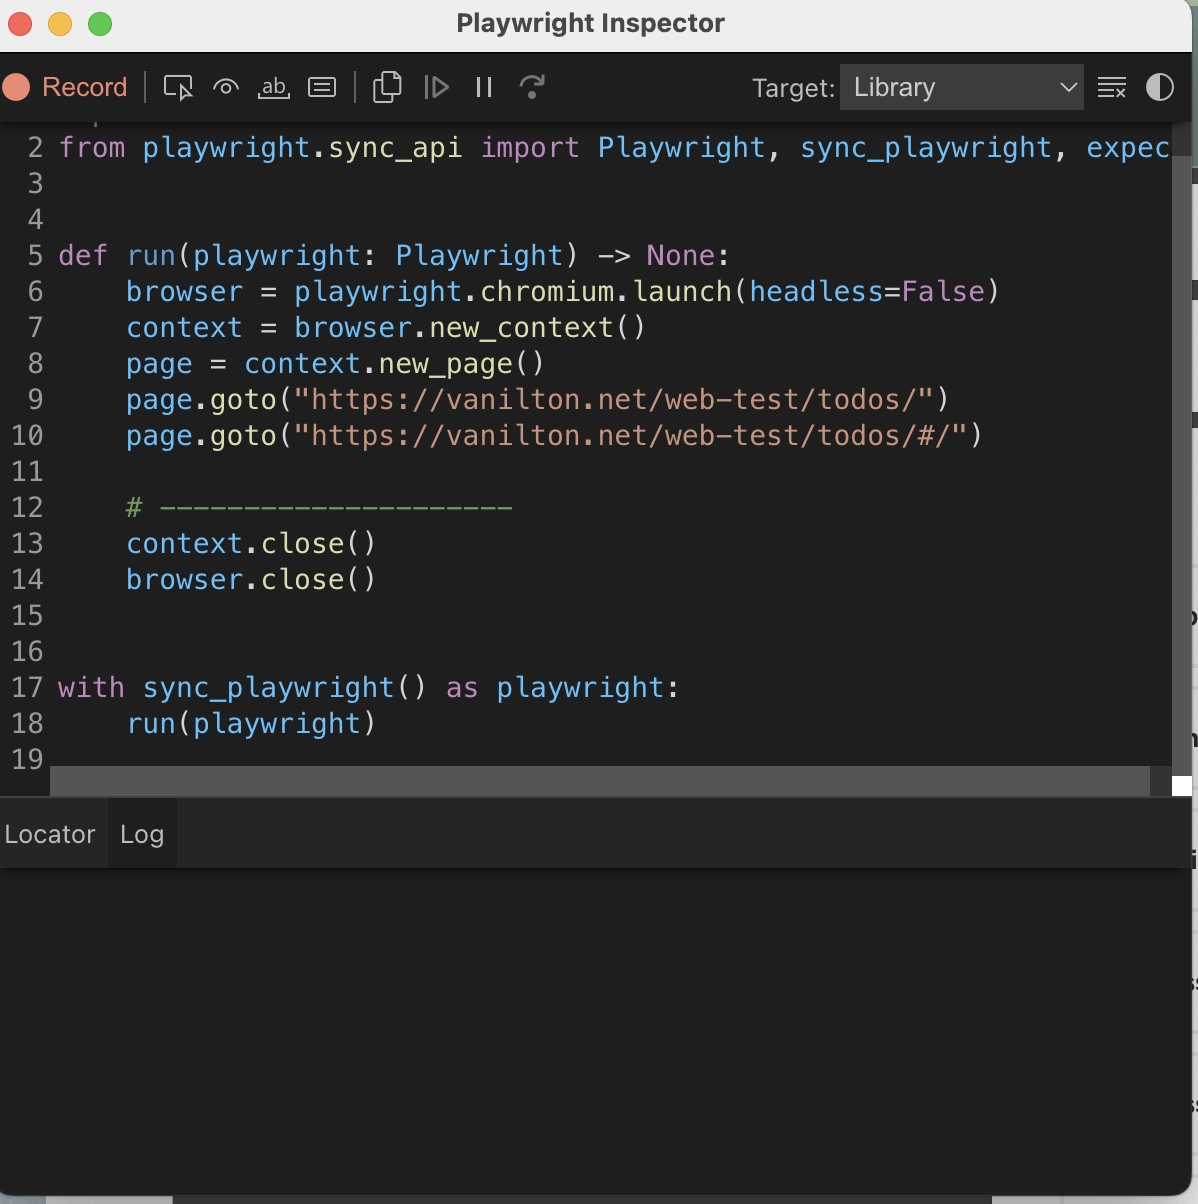This screenshot has width=1198, height=1204.
Task: Select the Assert value tool
Action: tap(322, 88)
